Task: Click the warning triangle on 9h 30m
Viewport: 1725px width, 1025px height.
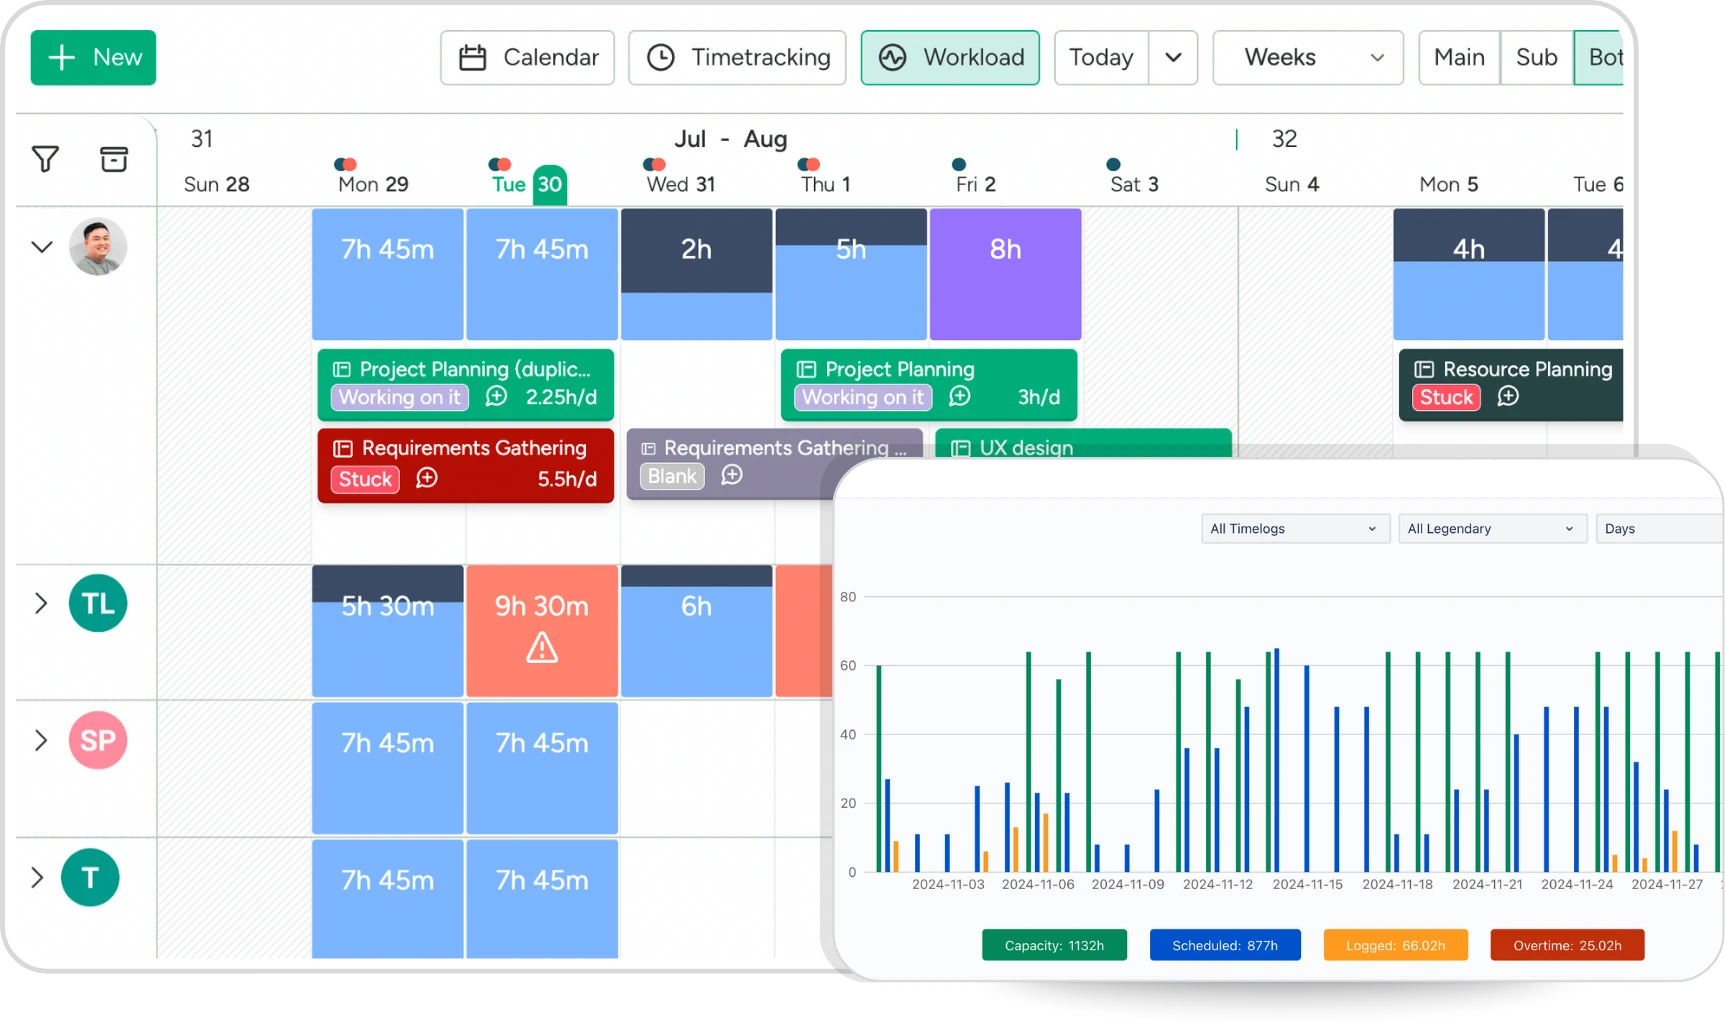Action: pyautogui.click(x=542, y=648)
